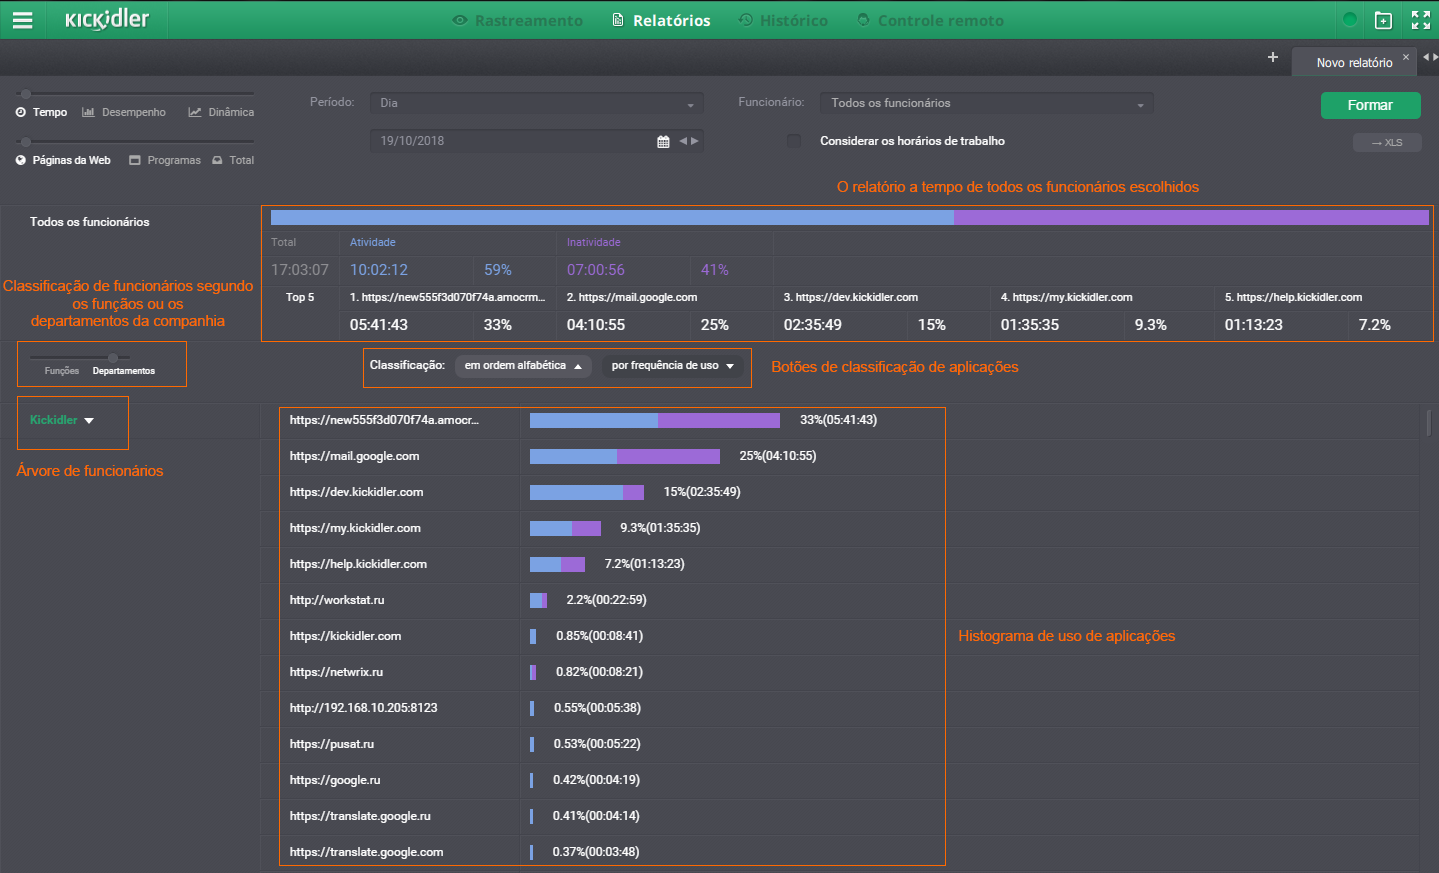Select the Dinâmica report type

tap(231, 112)
